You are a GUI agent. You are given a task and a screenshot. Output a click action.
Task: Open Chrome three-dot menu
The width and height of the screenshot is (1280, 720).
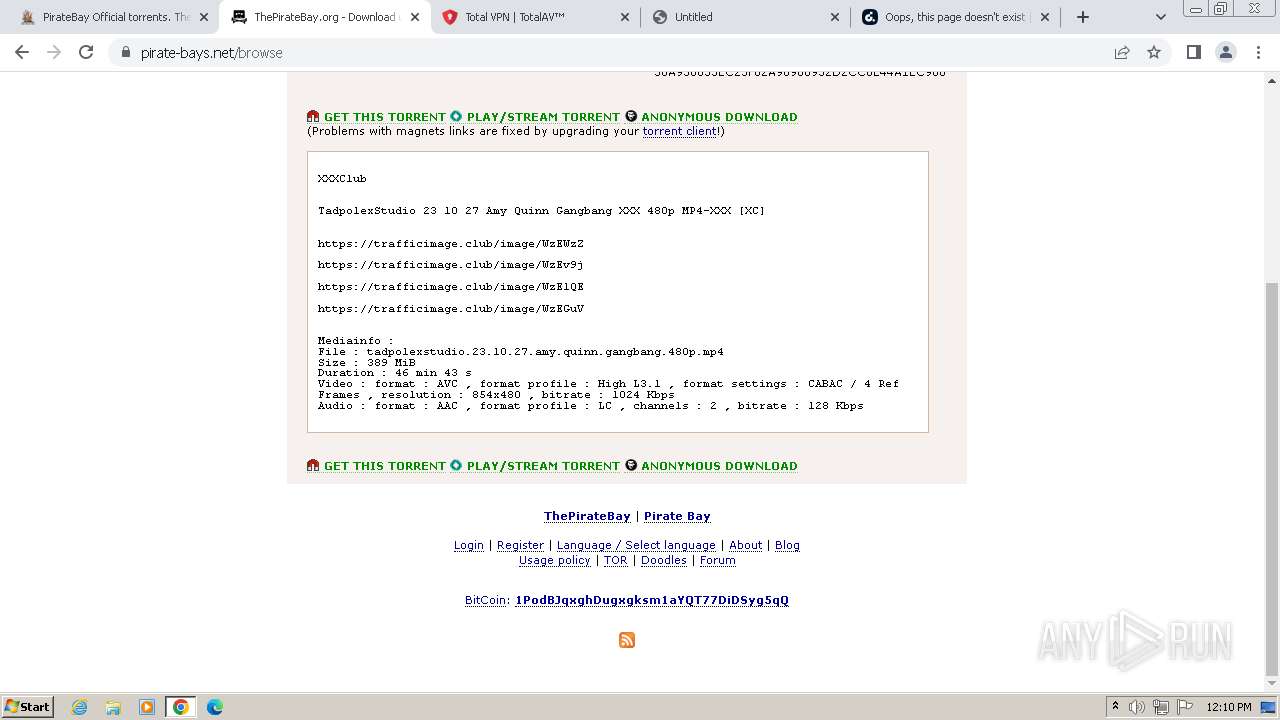[1259, 52]
